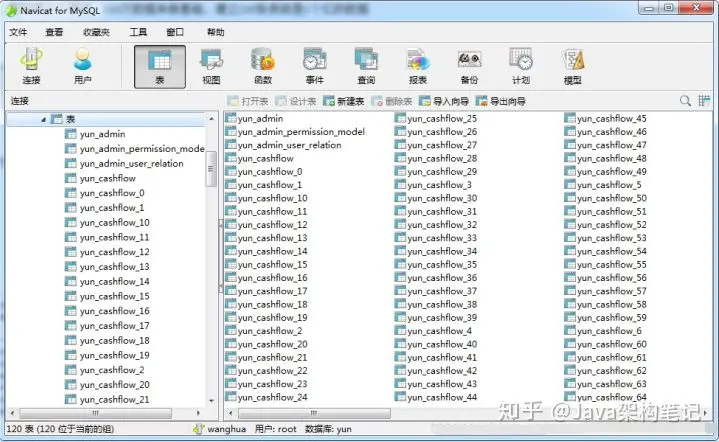Open the 收藏夹 favorites menu

coord(96,32)
